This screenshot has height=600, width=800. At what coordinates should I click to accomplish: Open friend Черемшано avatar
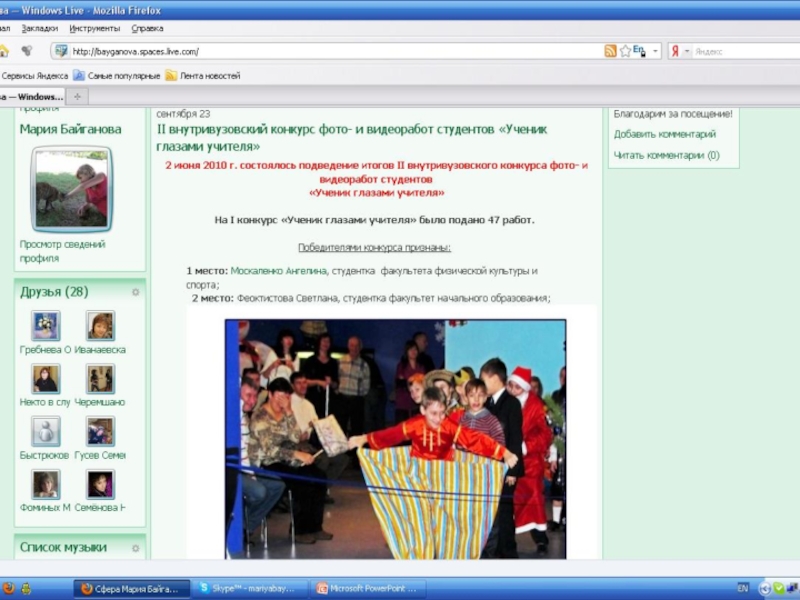click(100, 379)
